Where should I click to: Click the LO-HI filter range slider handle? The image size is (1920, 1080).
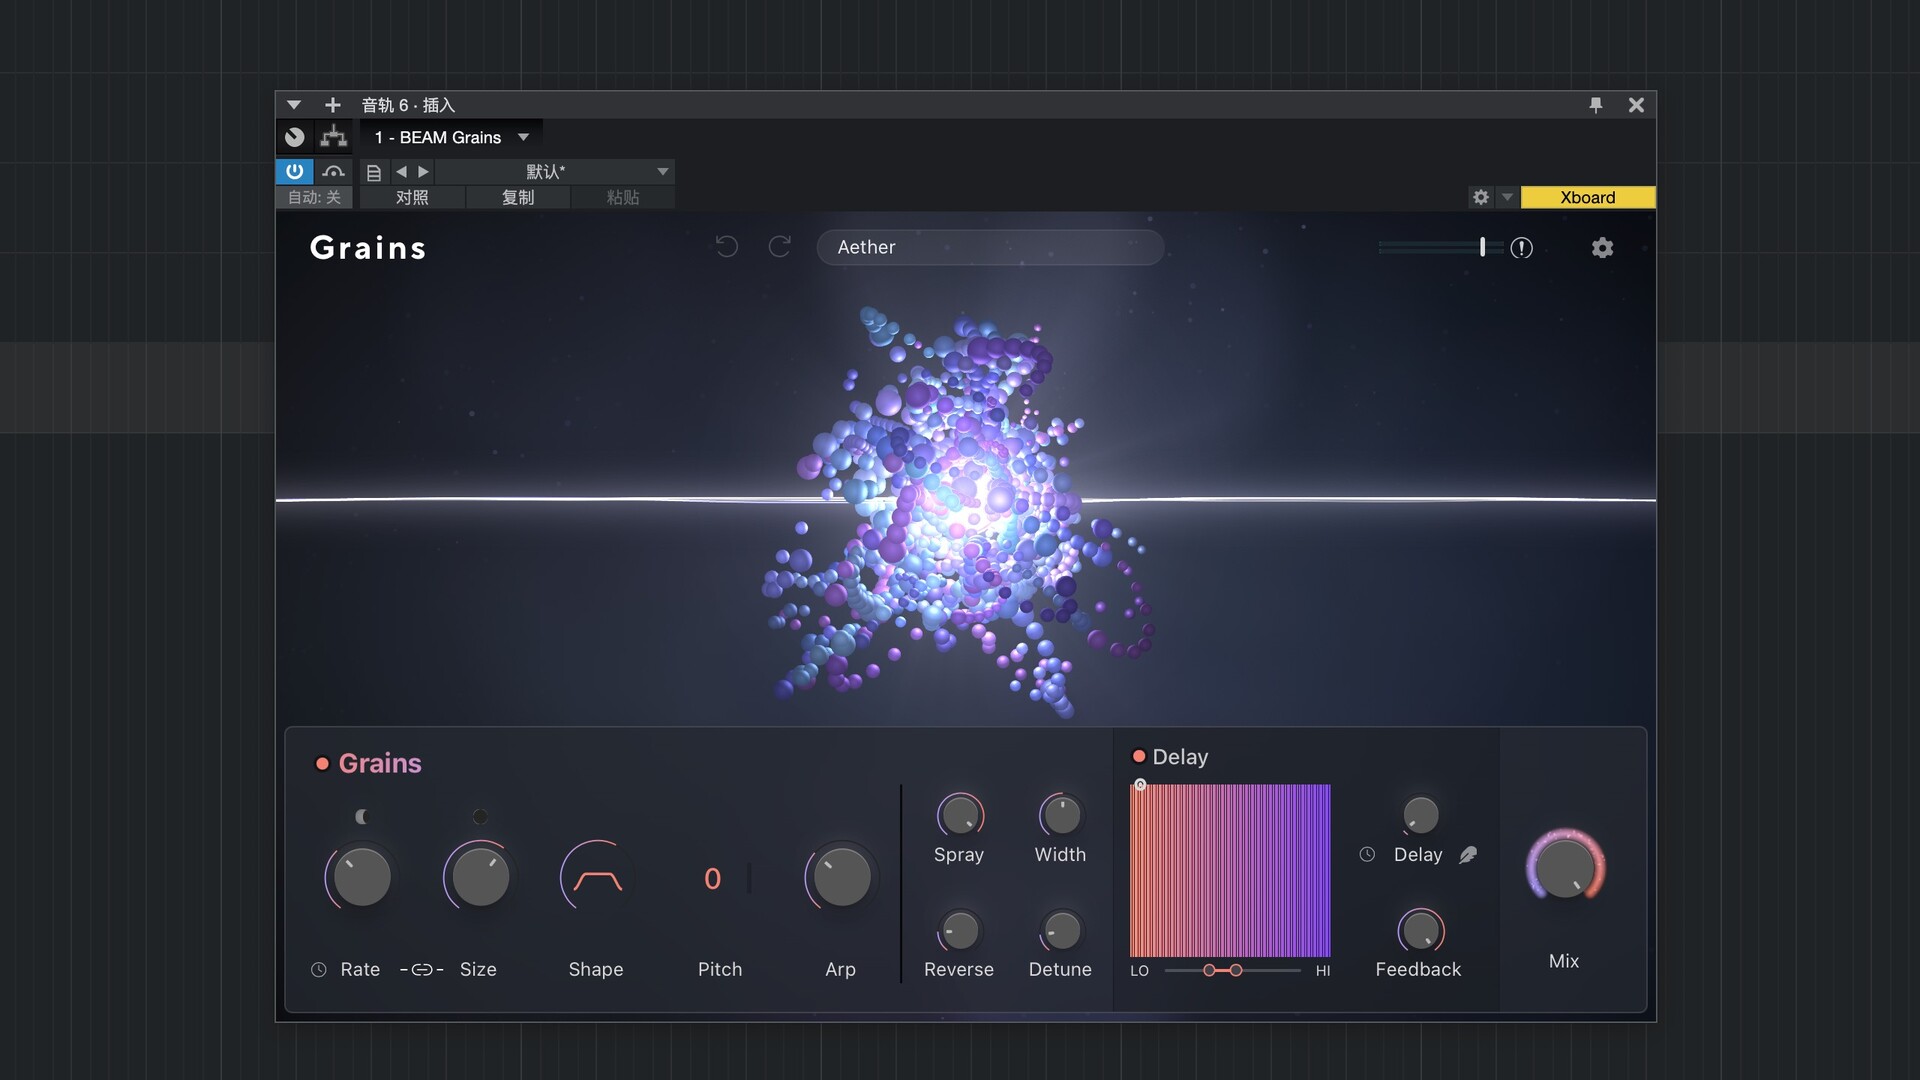point(1210,971)
